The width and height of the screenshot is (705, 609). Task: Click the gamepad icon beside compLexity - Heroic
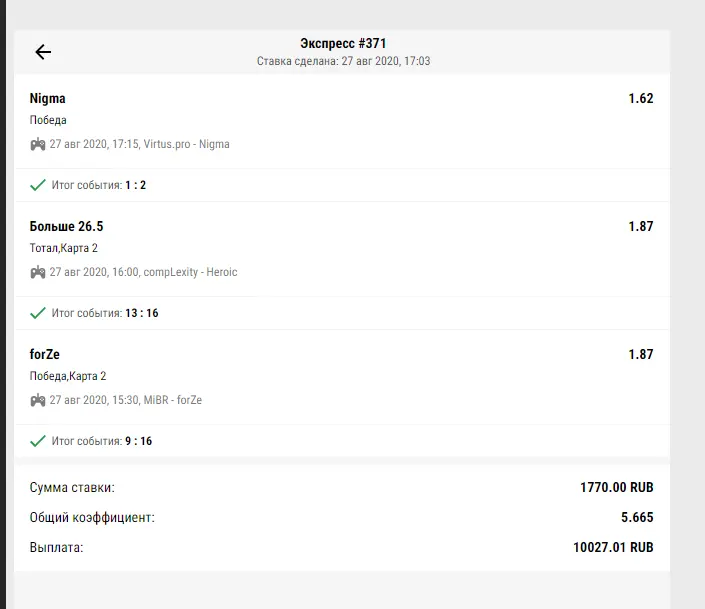click(x=38, y=272)
